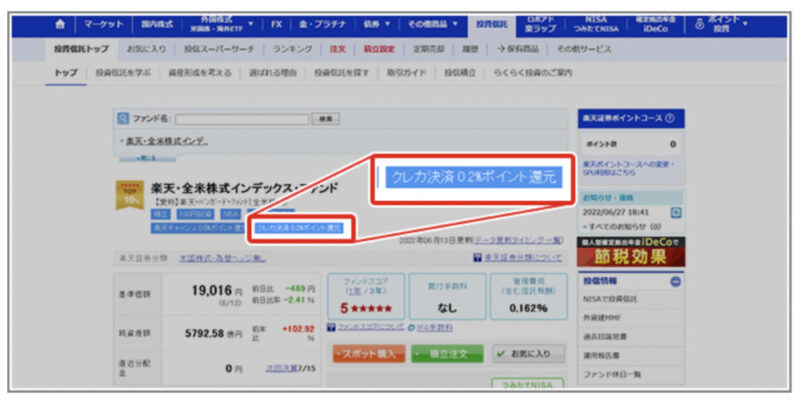The height and width of the screenshot is (405, 800).
Task: Go to the home icon in top navigation
Action: click(60, 24)
